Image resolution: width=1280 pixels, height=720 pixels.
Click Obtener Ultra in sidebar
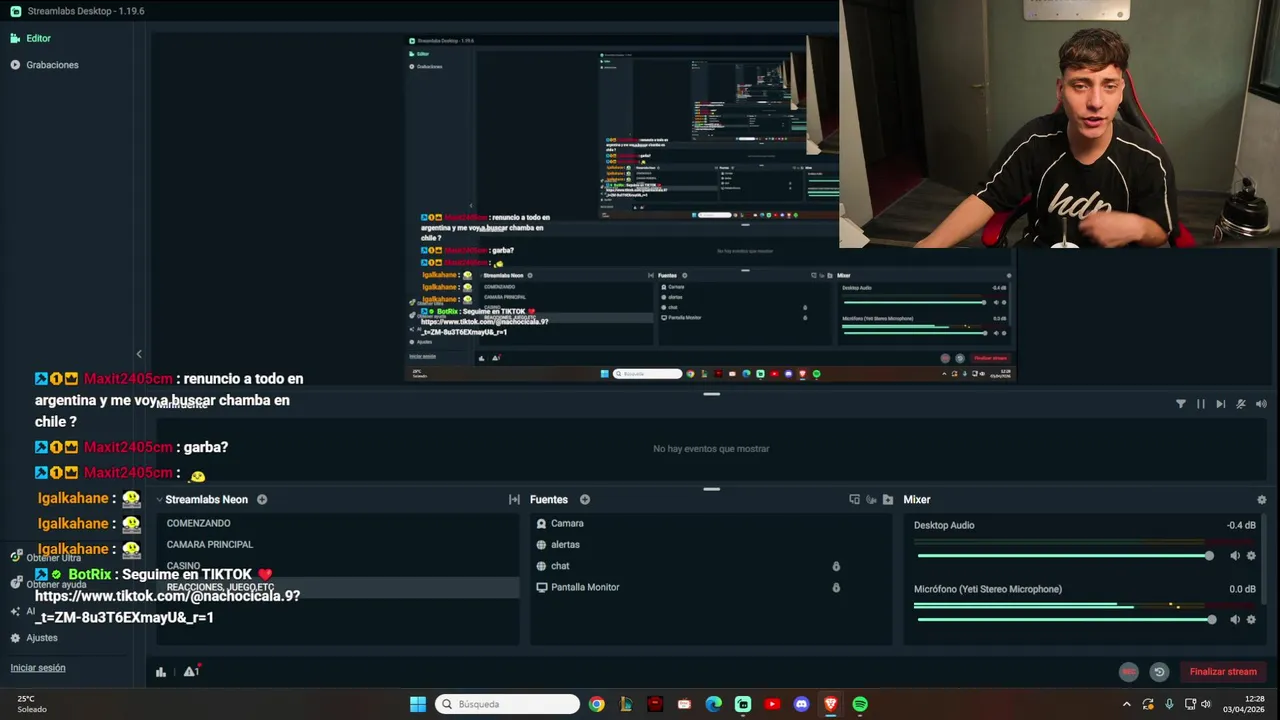pos(46,558)
